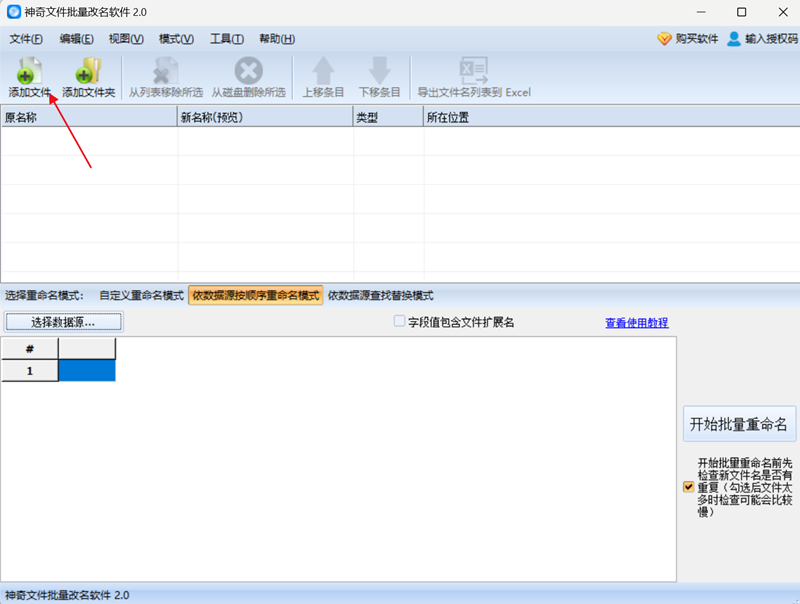Select 依数据源按顺序重命名模式 tab
Image resolution: width=800 pixels, height=604 pixels.
pos(256,295)
